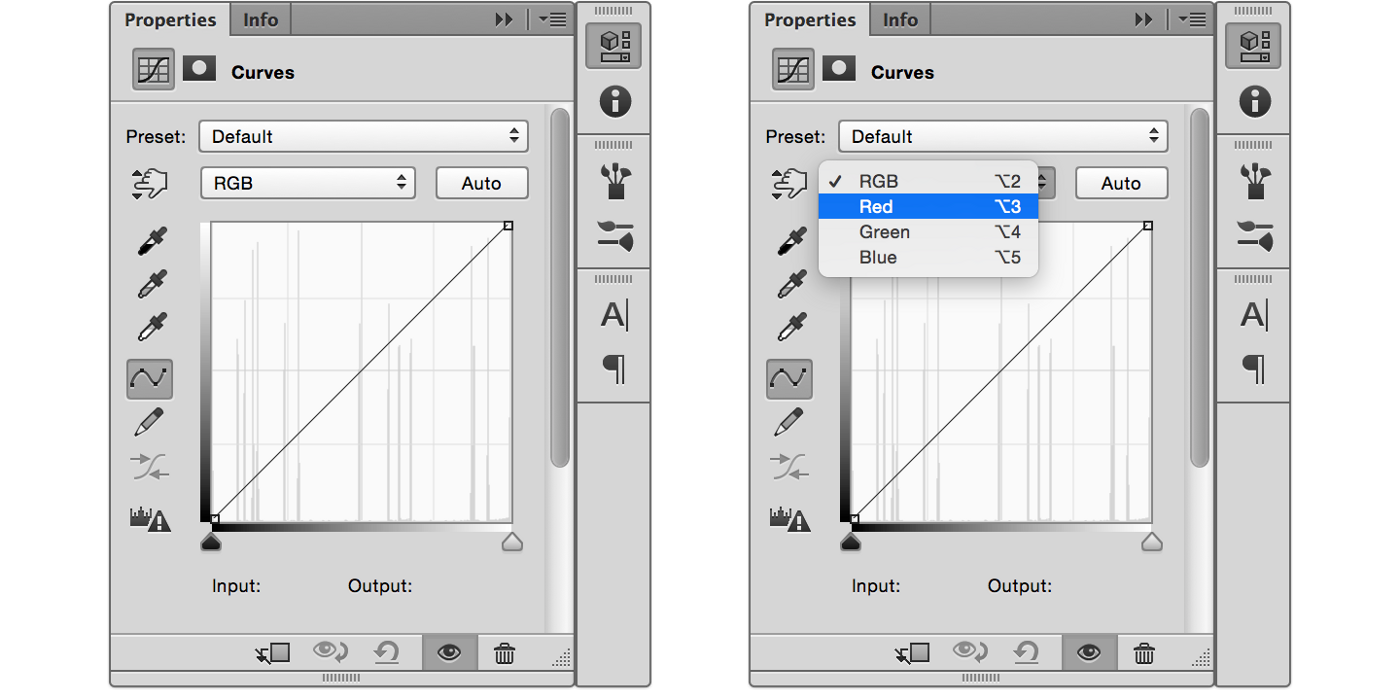This screenshot has width=1400, height=690.
Task: Select white point eyedropper in left panel
Action: coord(151,327)
